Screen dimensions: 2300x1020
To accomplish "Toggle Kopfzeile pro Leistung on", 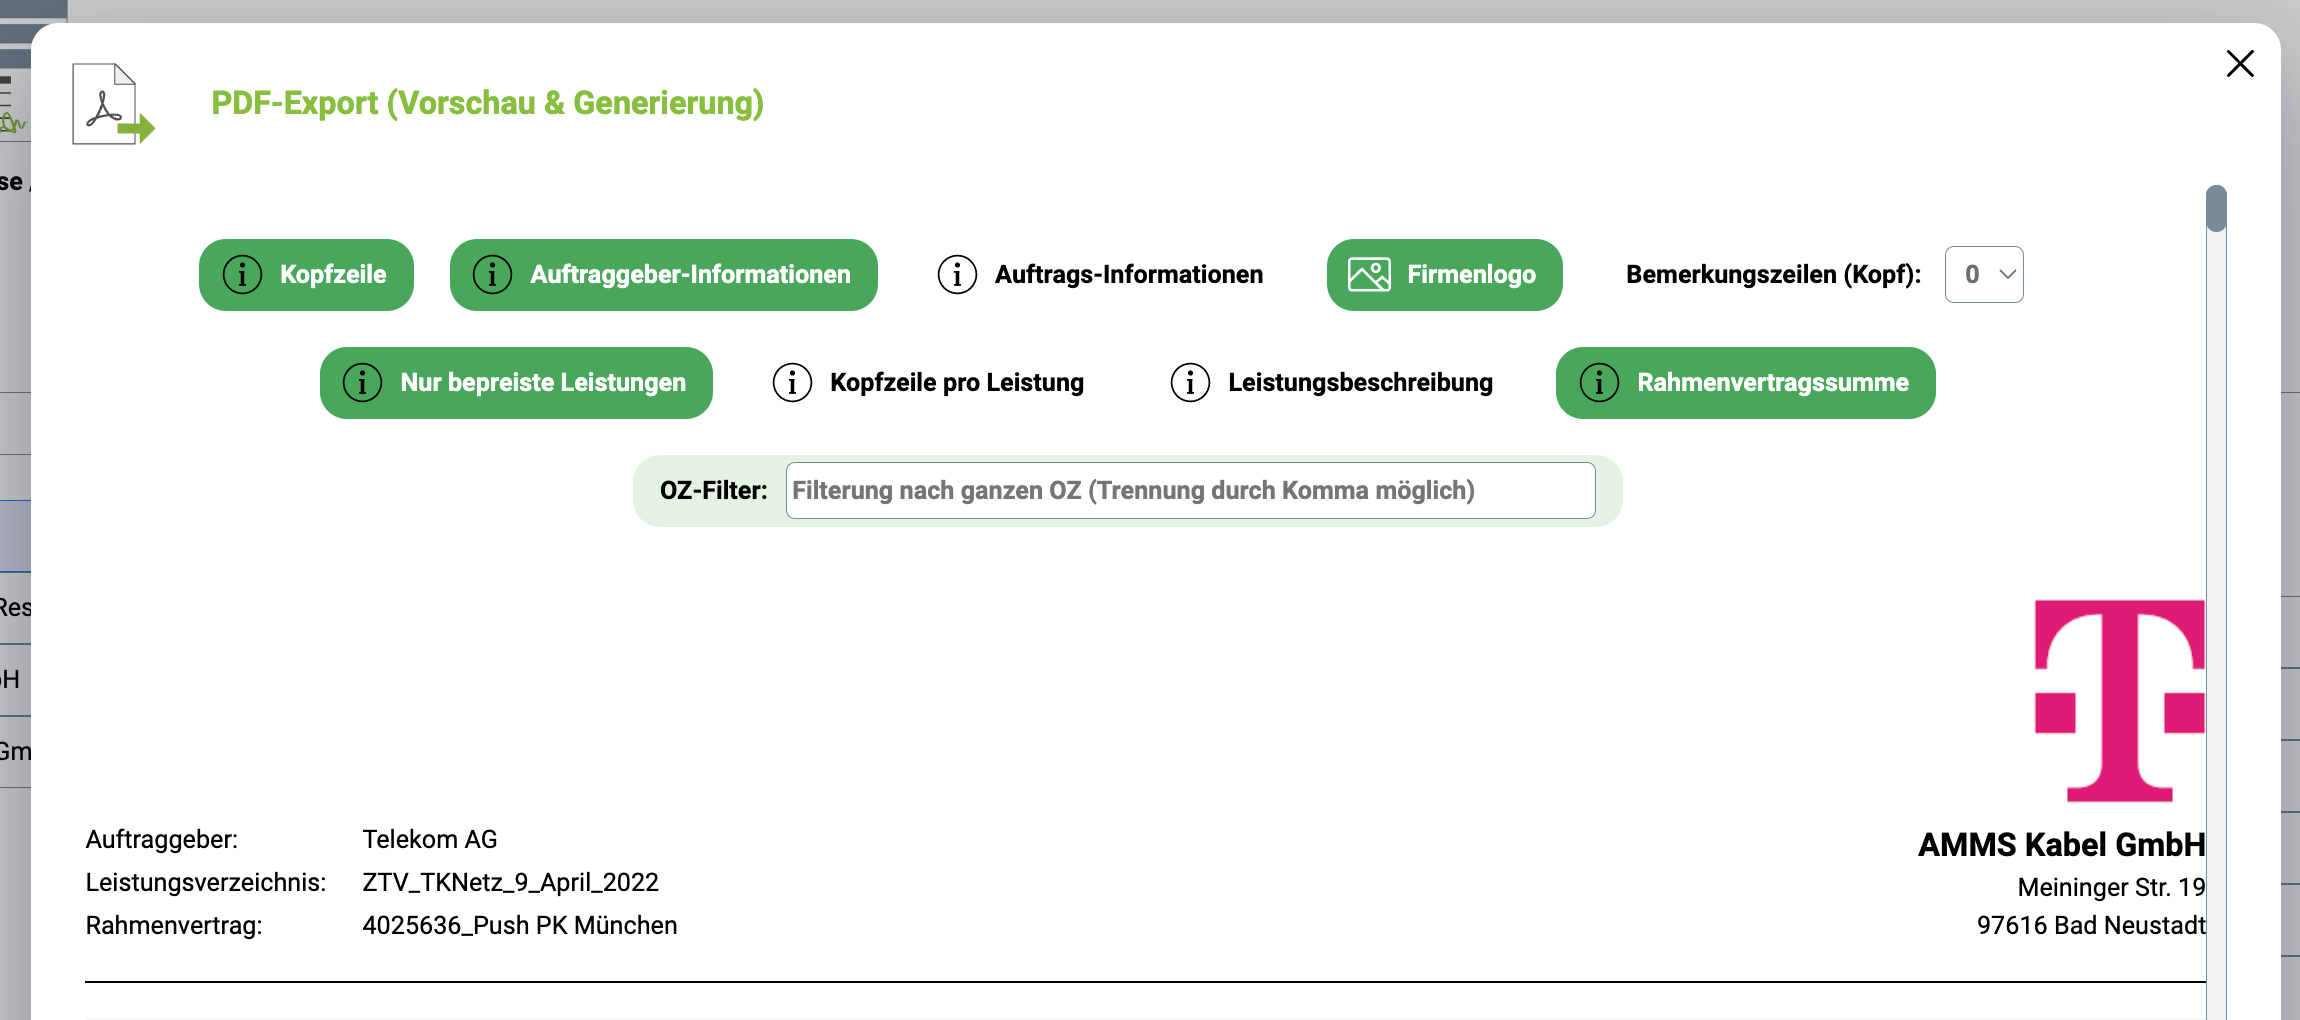I will (956, 383).
